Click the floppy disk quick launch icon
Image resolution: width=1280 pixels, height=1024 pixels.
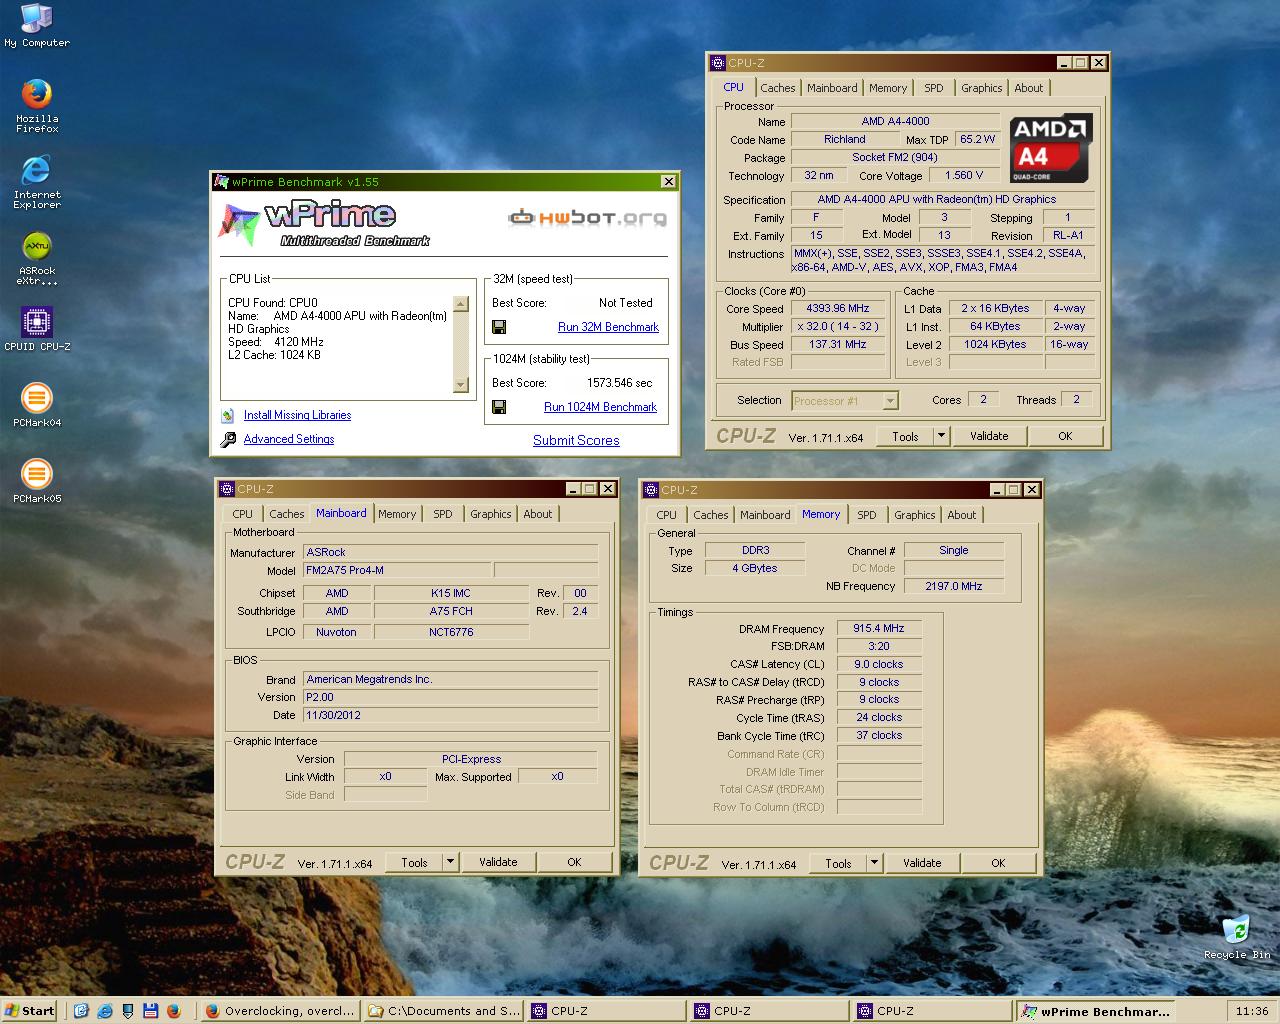150,1011
